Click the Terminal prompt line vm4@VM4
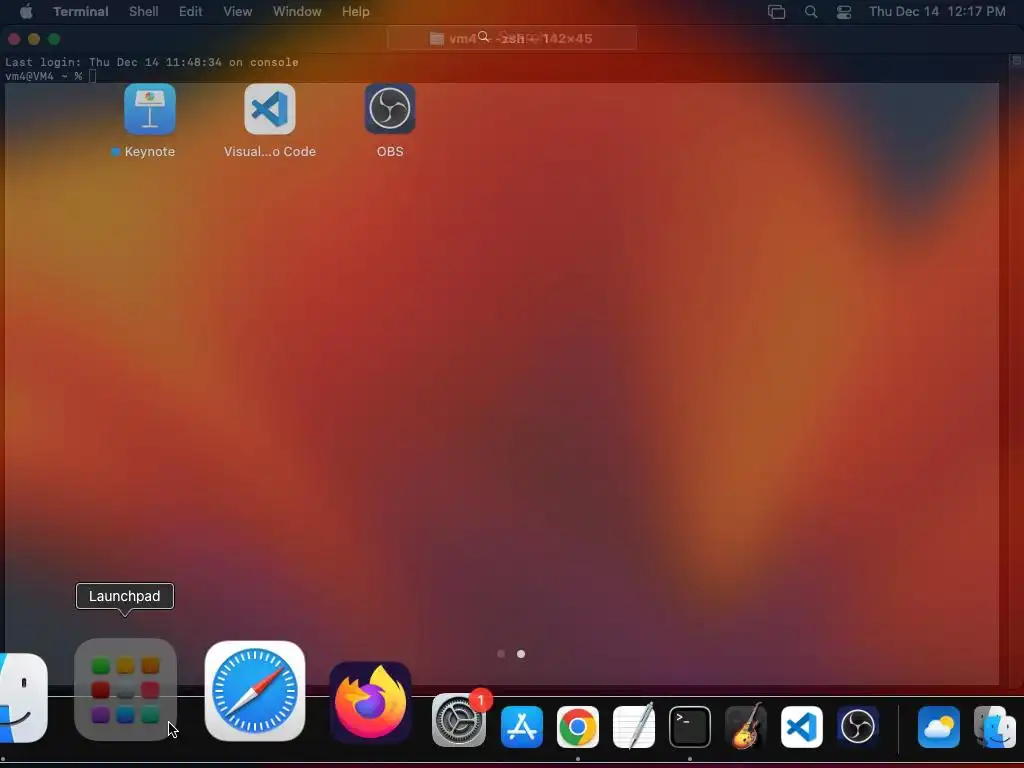The image size is (1024, 768). 51,76
